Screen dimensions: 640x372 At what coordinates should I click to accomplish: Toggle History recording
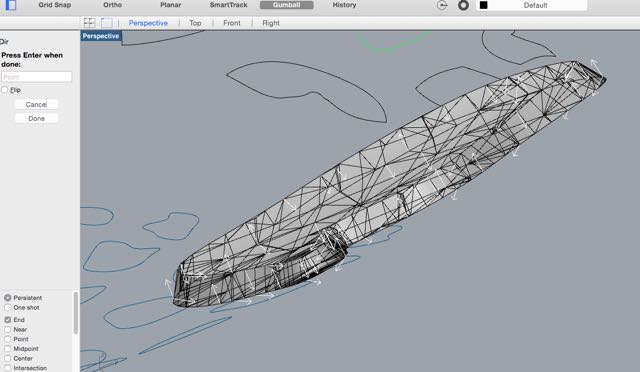point(344,5)
